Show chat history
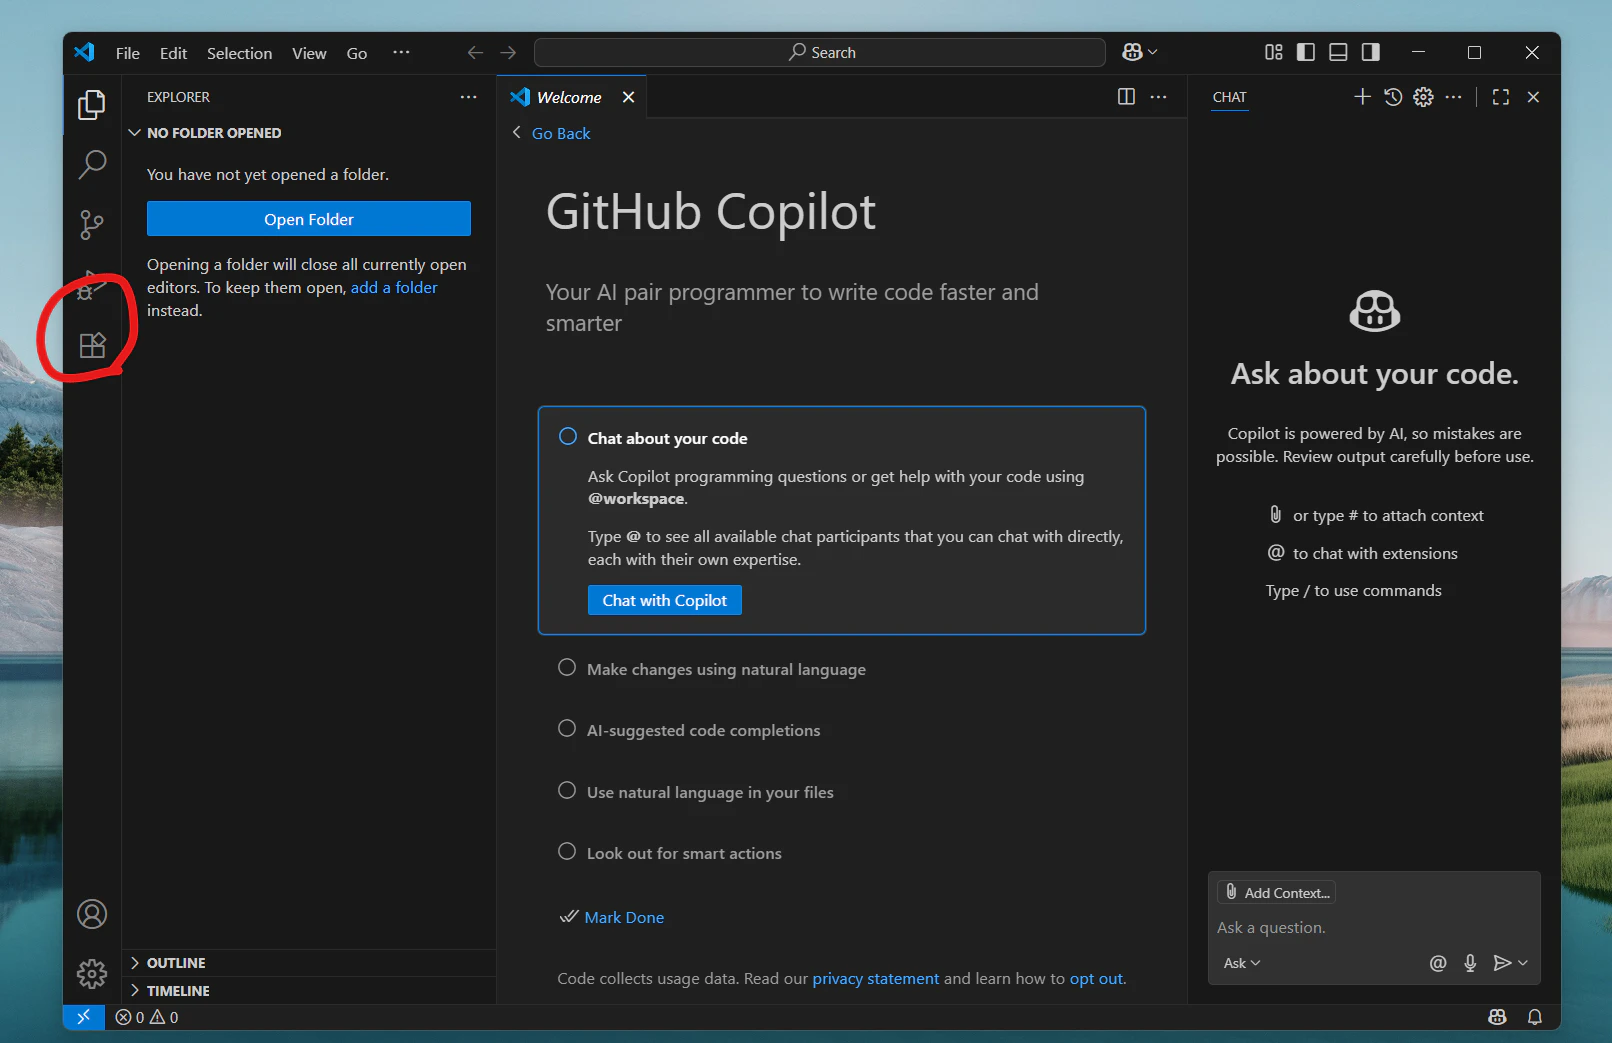 coord(1393,97)
